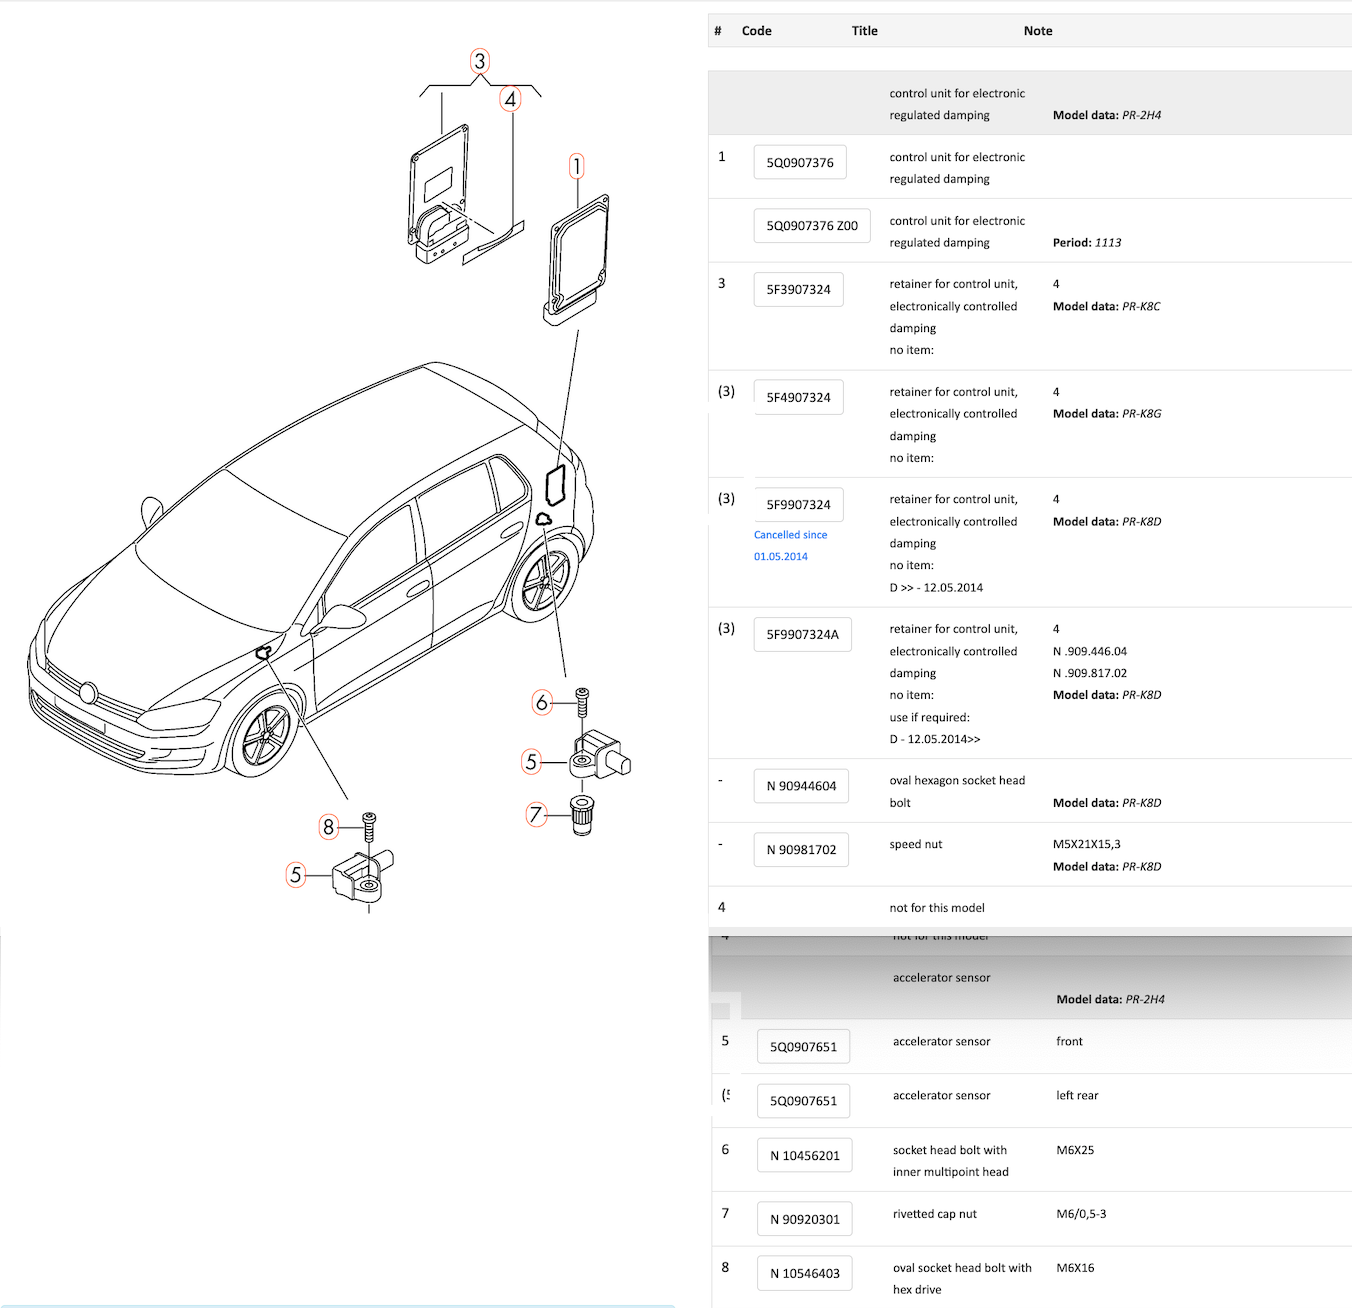
Task: Select callout number 8 in the diagram
Action: coord(328,827)
